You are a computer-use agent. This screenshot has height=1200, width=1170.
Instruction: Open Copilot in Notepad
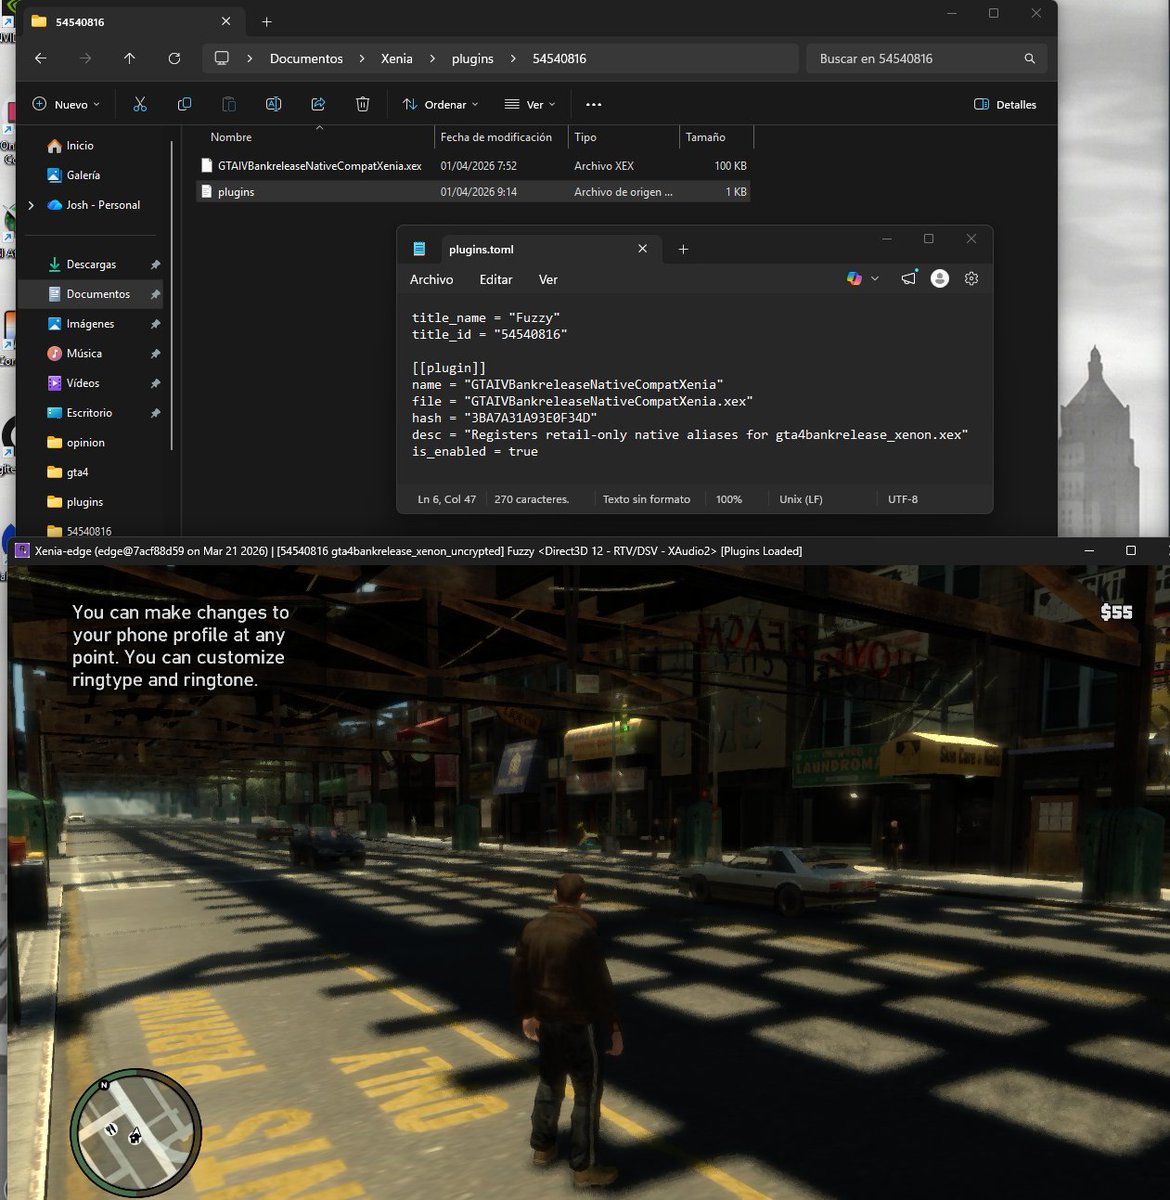pyautogui.click(x=854, y=279)
